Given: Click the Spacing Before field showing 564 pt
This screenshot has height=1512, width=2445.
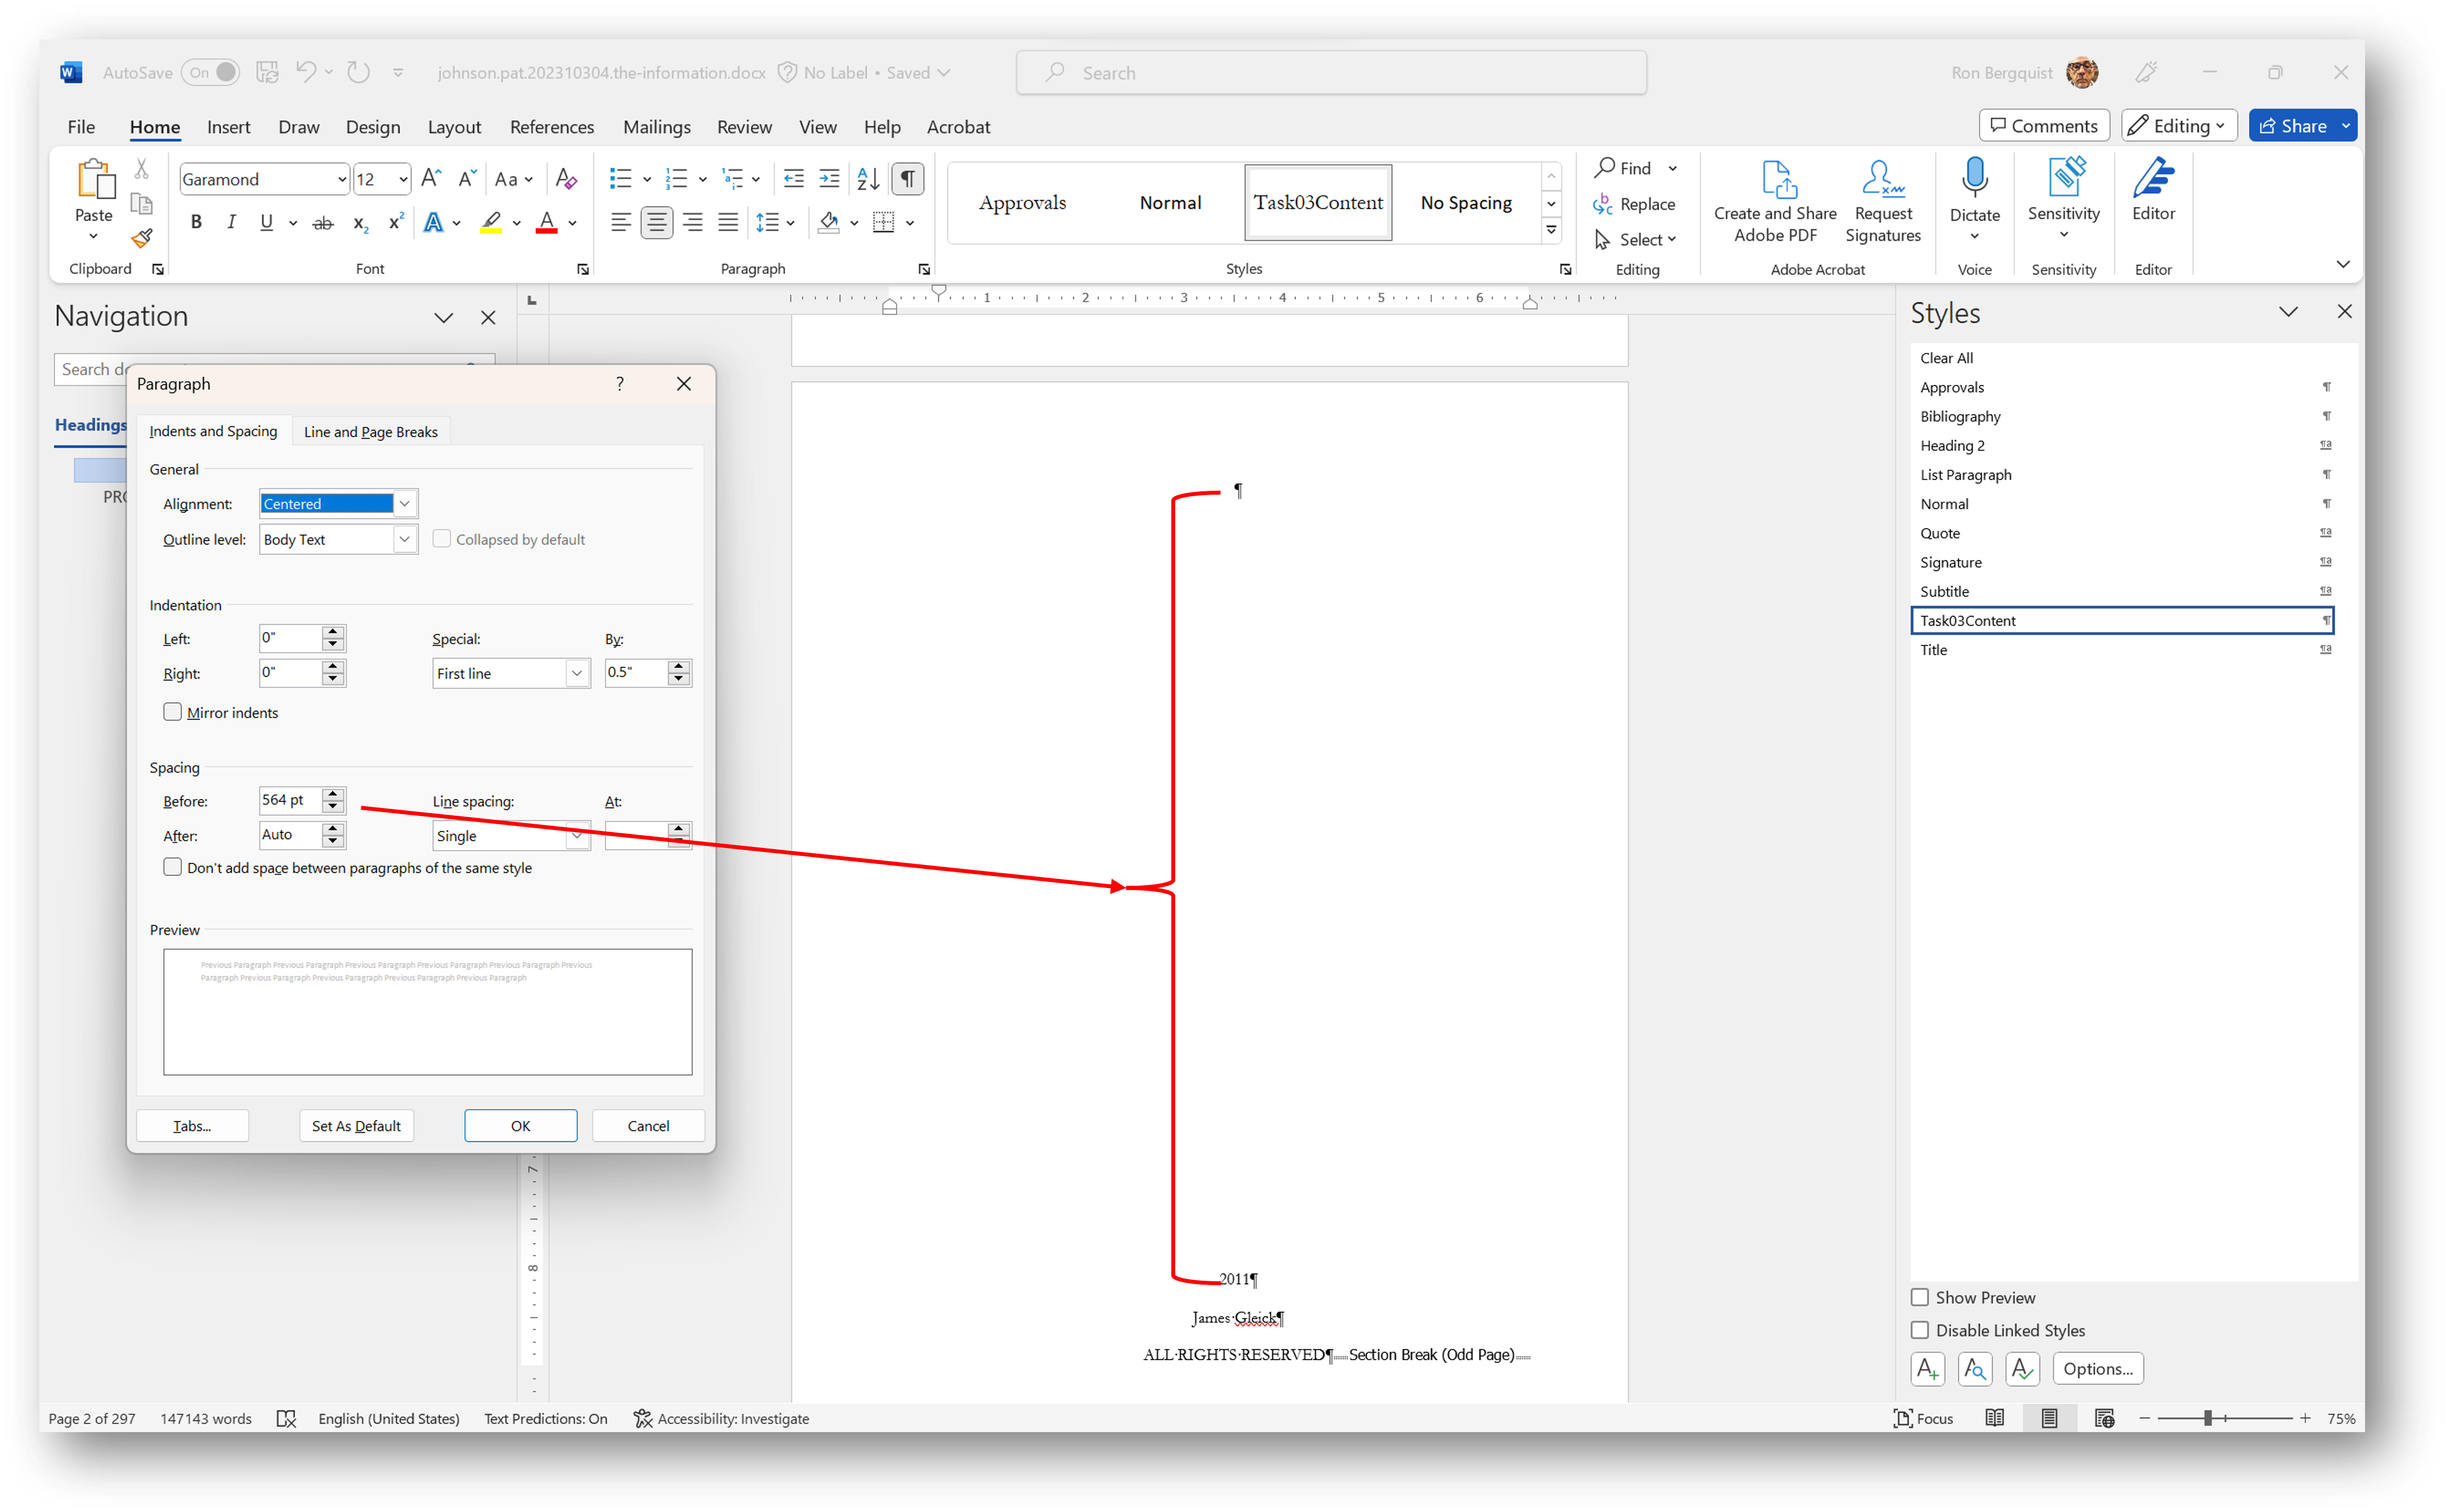Looking at the screenshot, I should [290, 799].
